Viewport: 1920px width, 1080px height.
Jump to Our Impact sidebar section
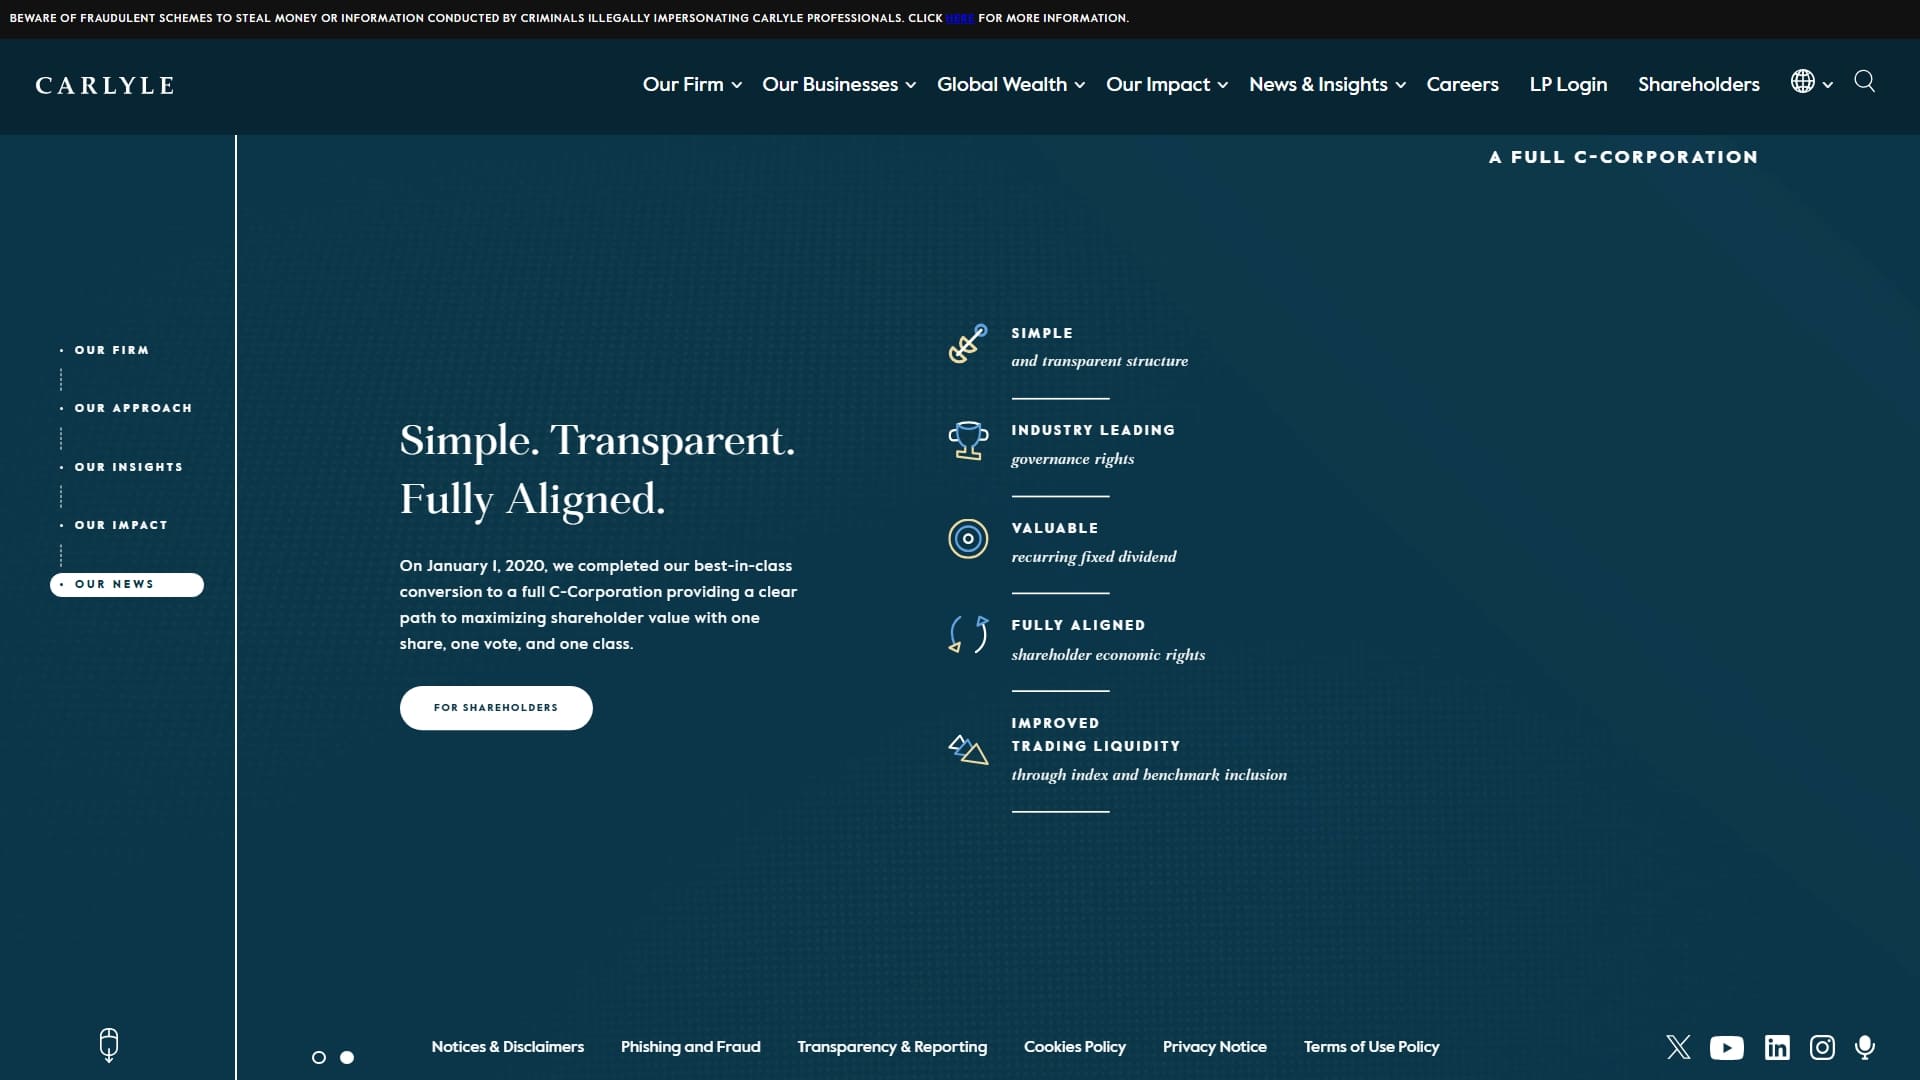[120, 525]
